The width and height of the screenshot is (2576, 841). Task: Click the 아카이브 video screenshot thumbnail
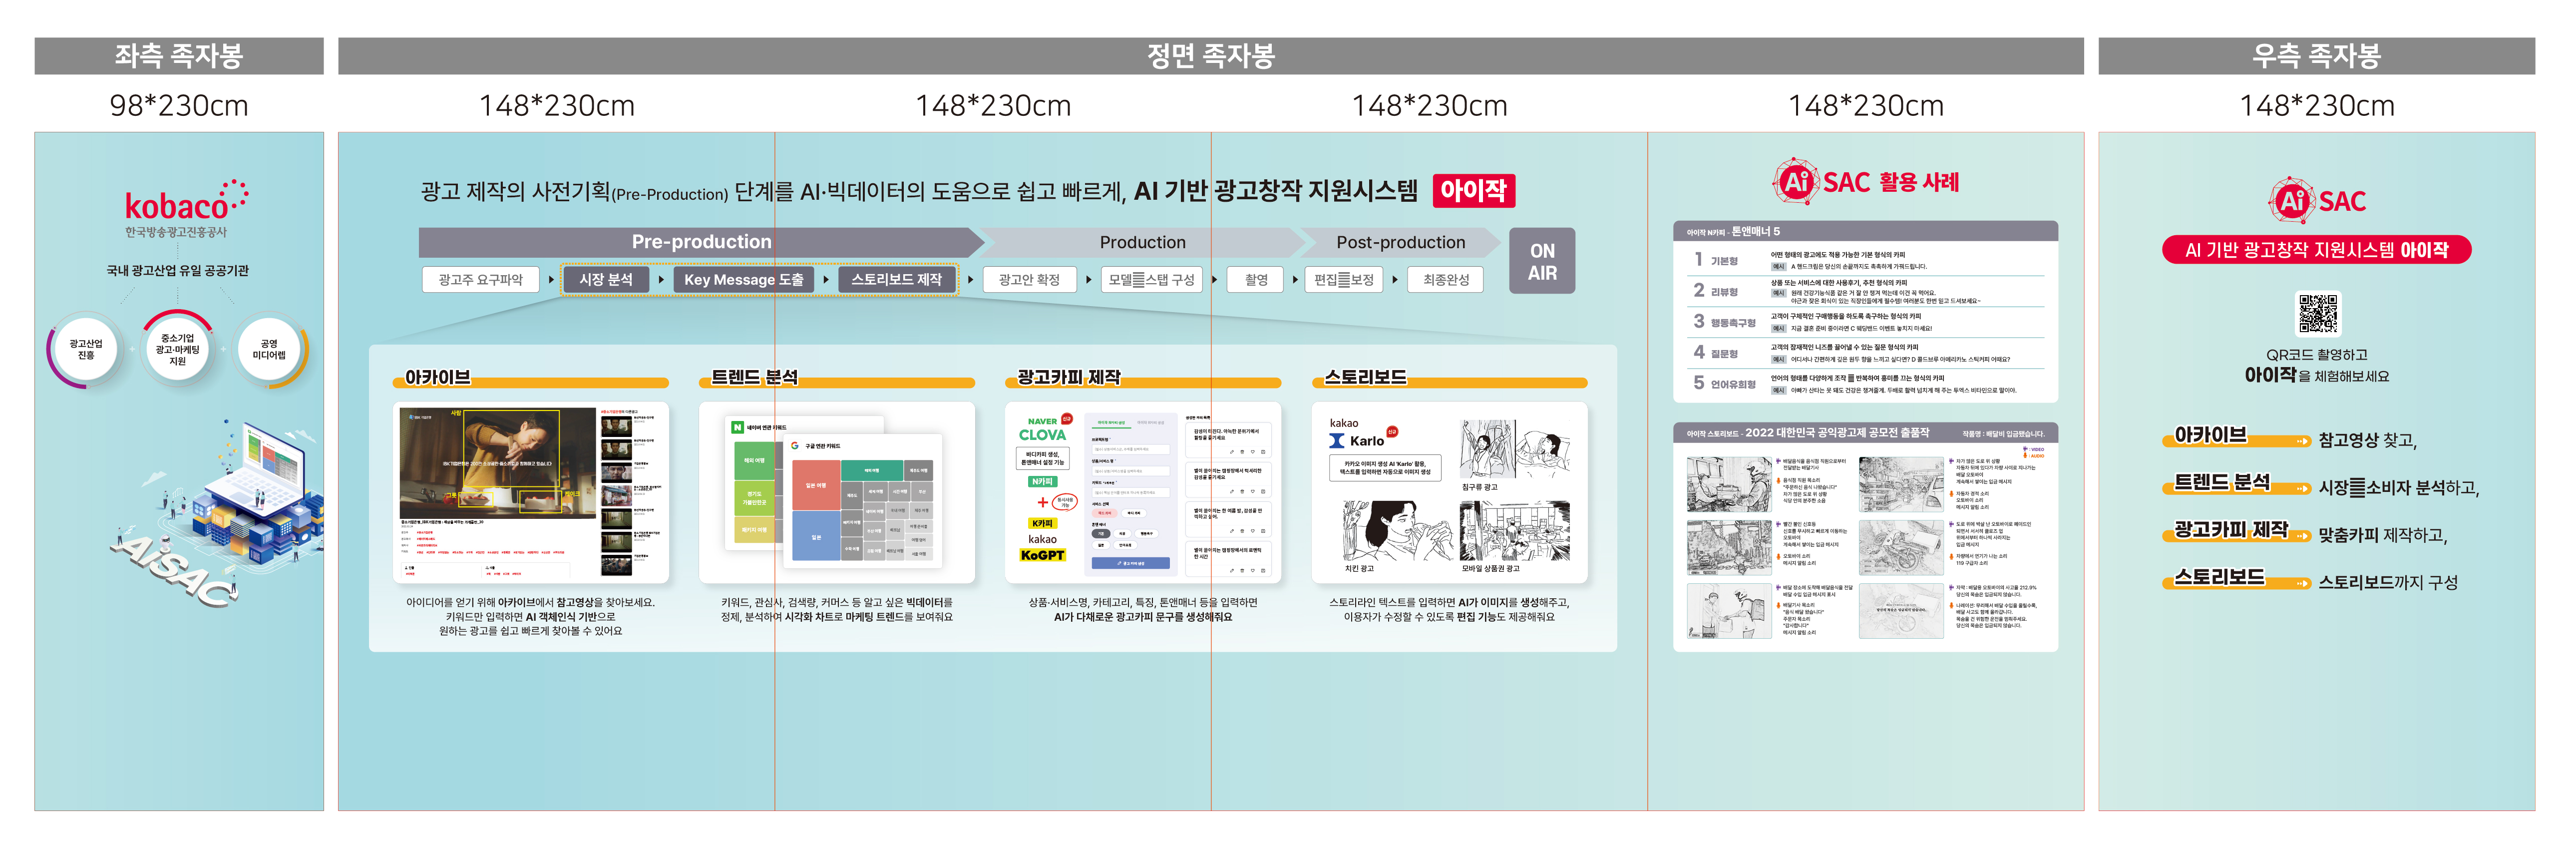pyautogui.click(x=497, y=462)
